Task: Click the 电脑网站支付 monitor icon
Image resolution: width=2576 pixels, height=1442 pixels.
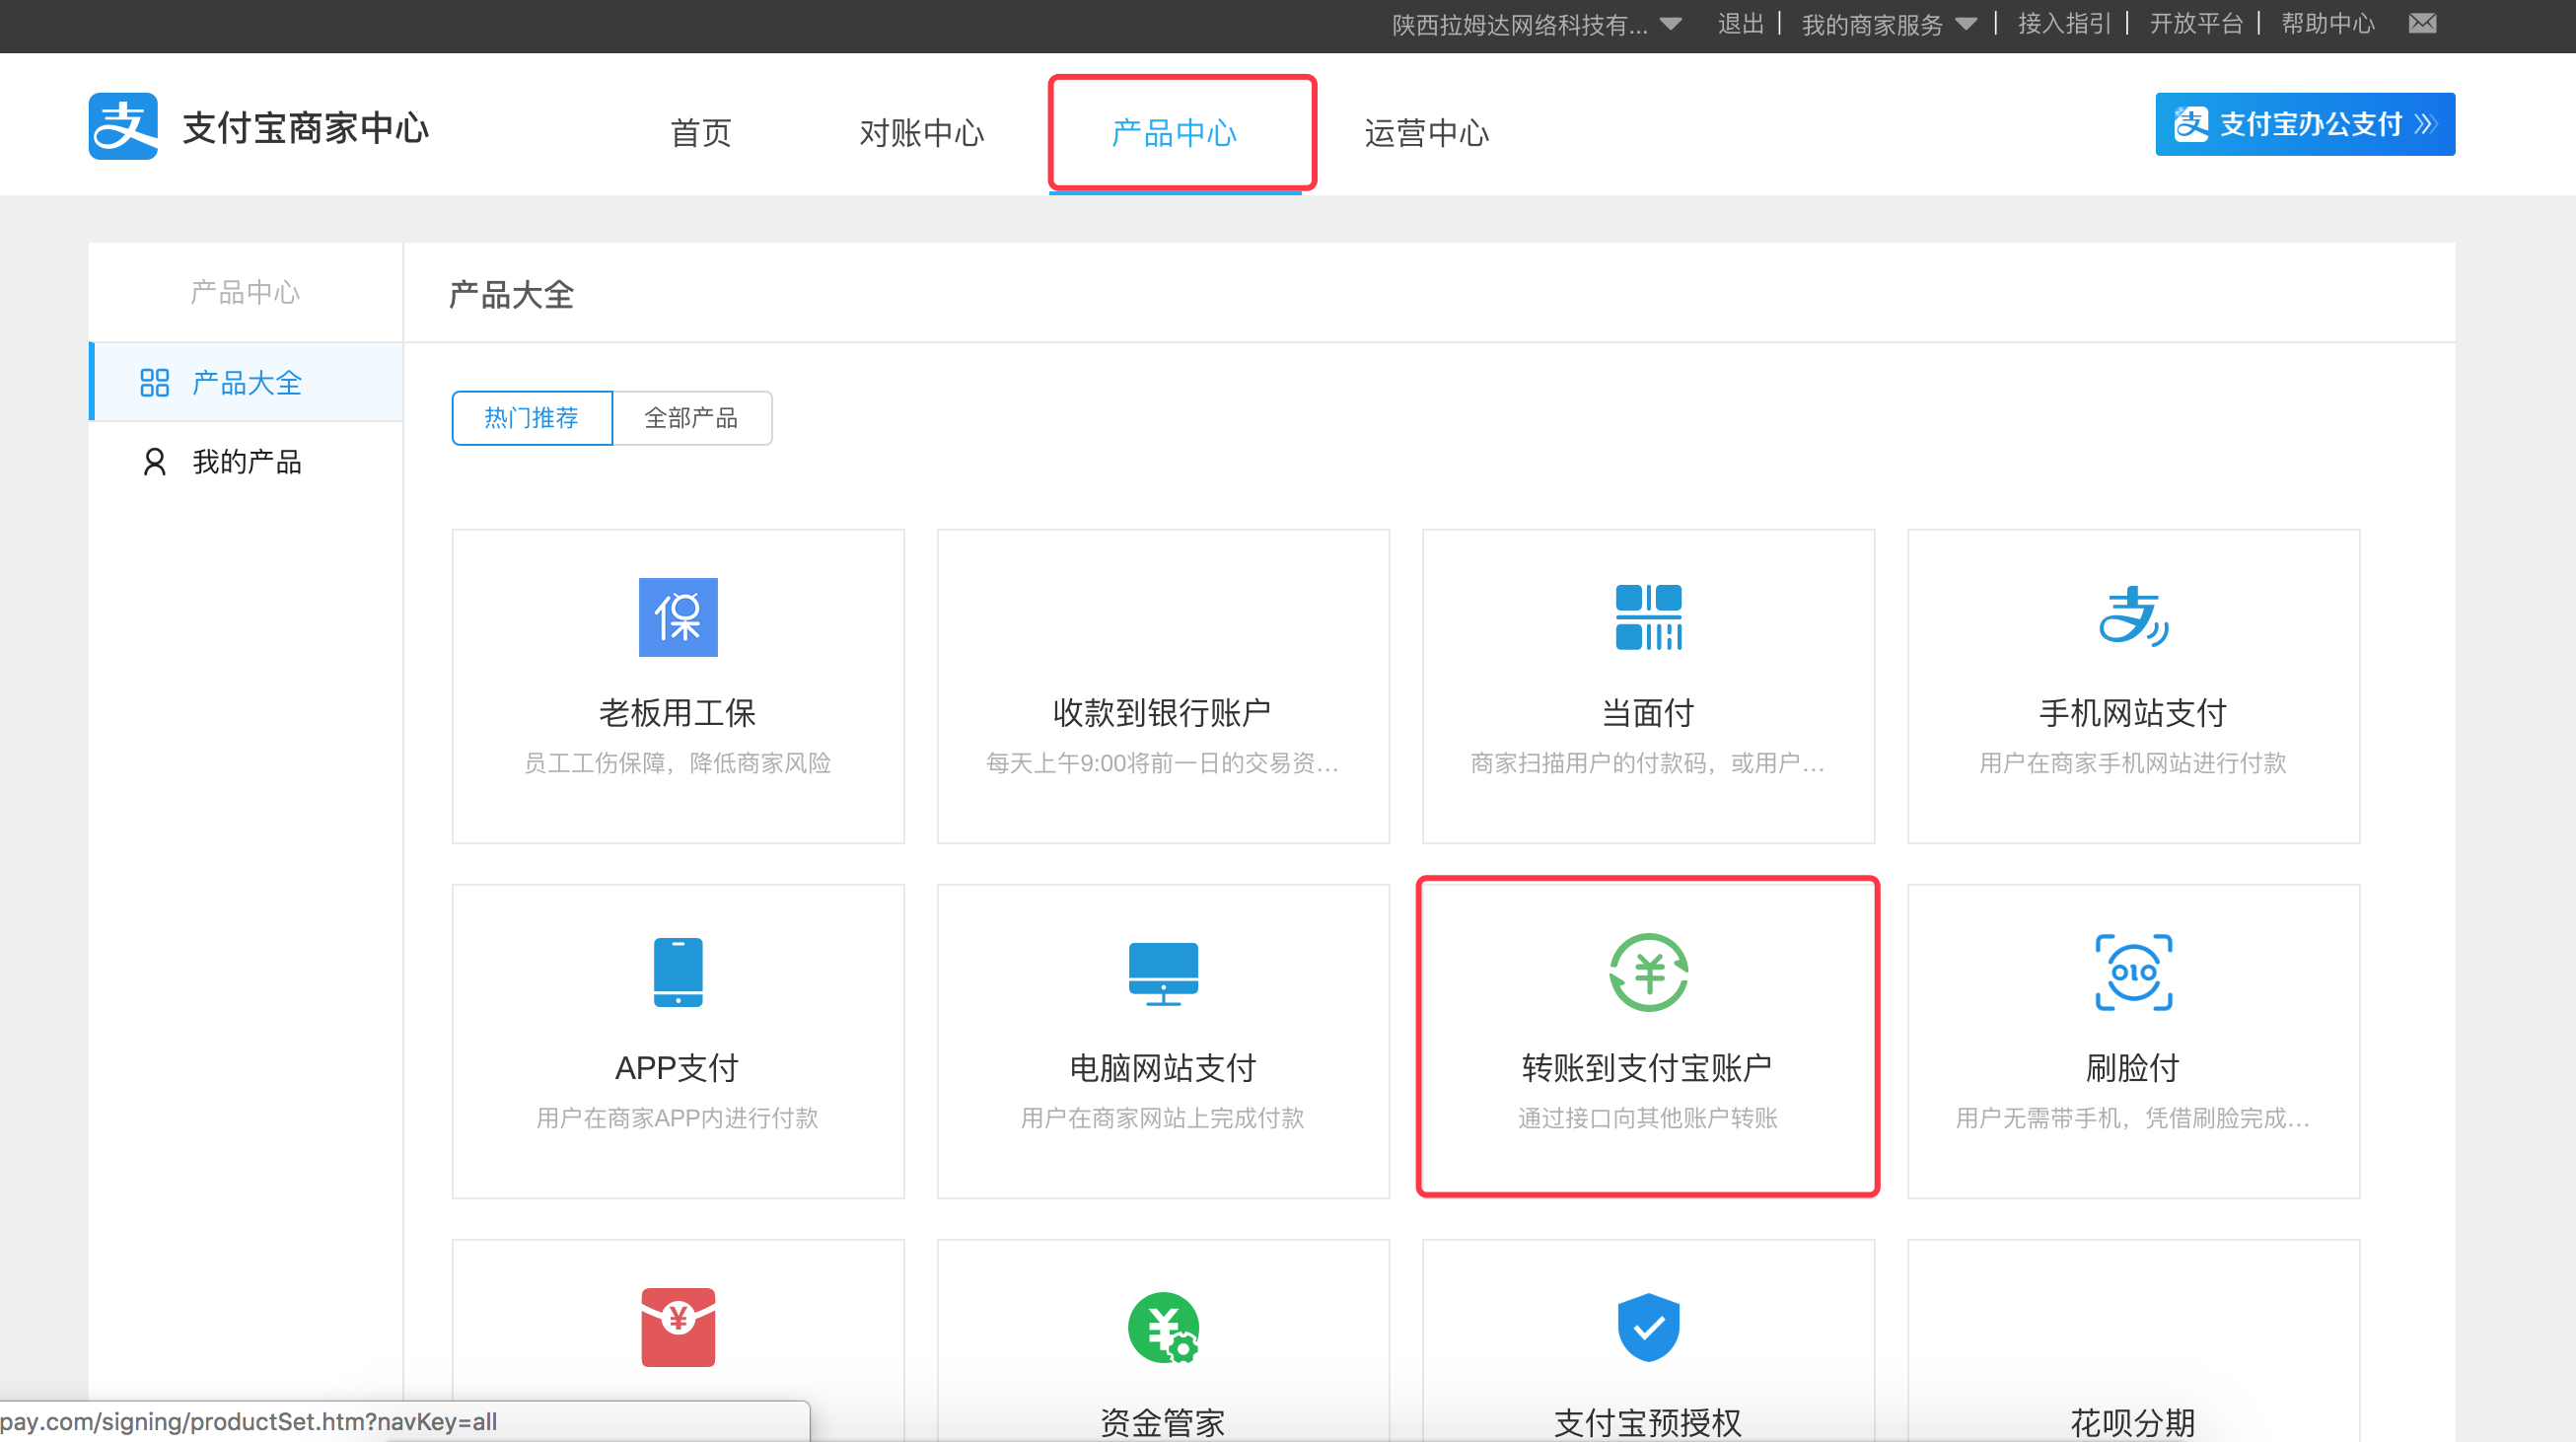Action: (x=1163, y=973)
